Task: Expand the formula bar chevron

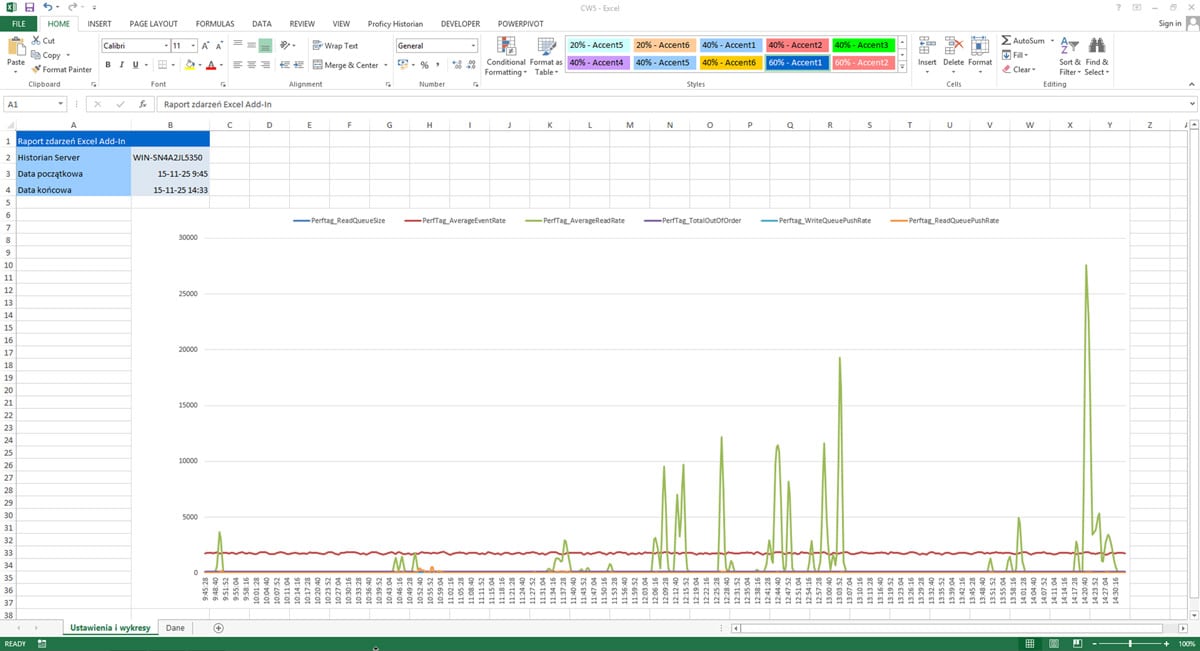Action: [1192, 104]
